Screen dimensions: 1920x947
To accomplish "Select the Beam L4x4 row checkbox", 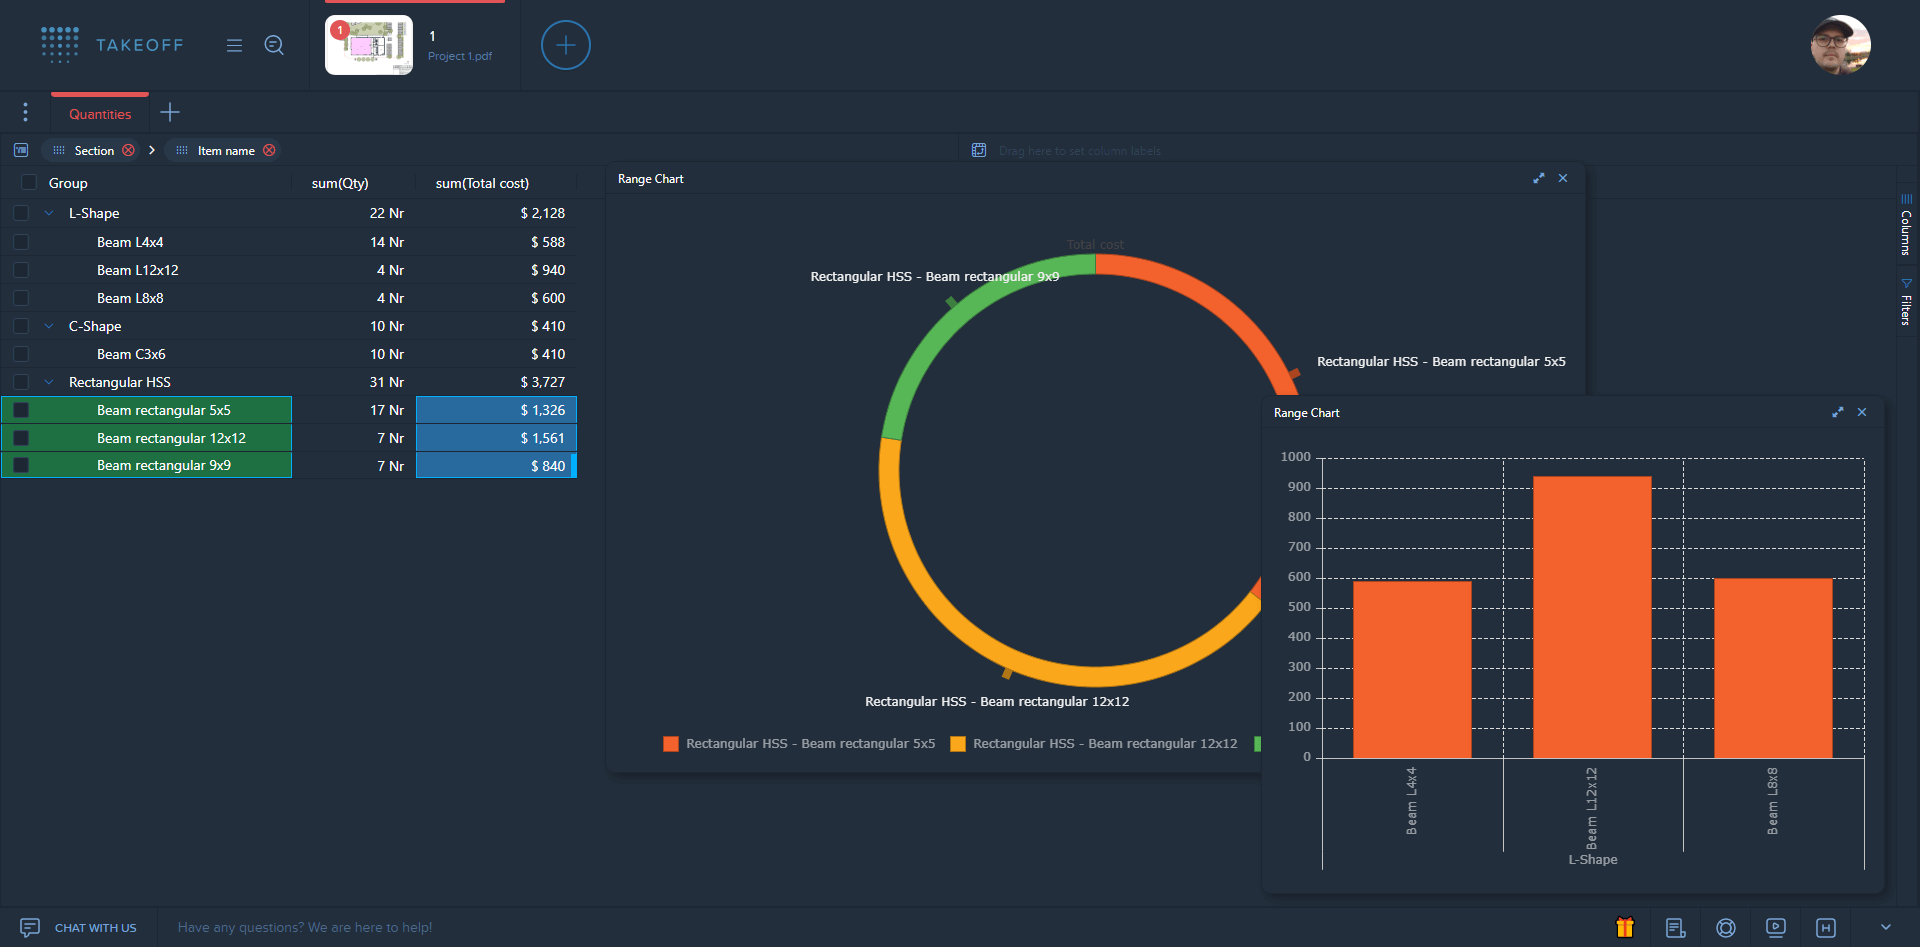I will click(x=21, y=242).
